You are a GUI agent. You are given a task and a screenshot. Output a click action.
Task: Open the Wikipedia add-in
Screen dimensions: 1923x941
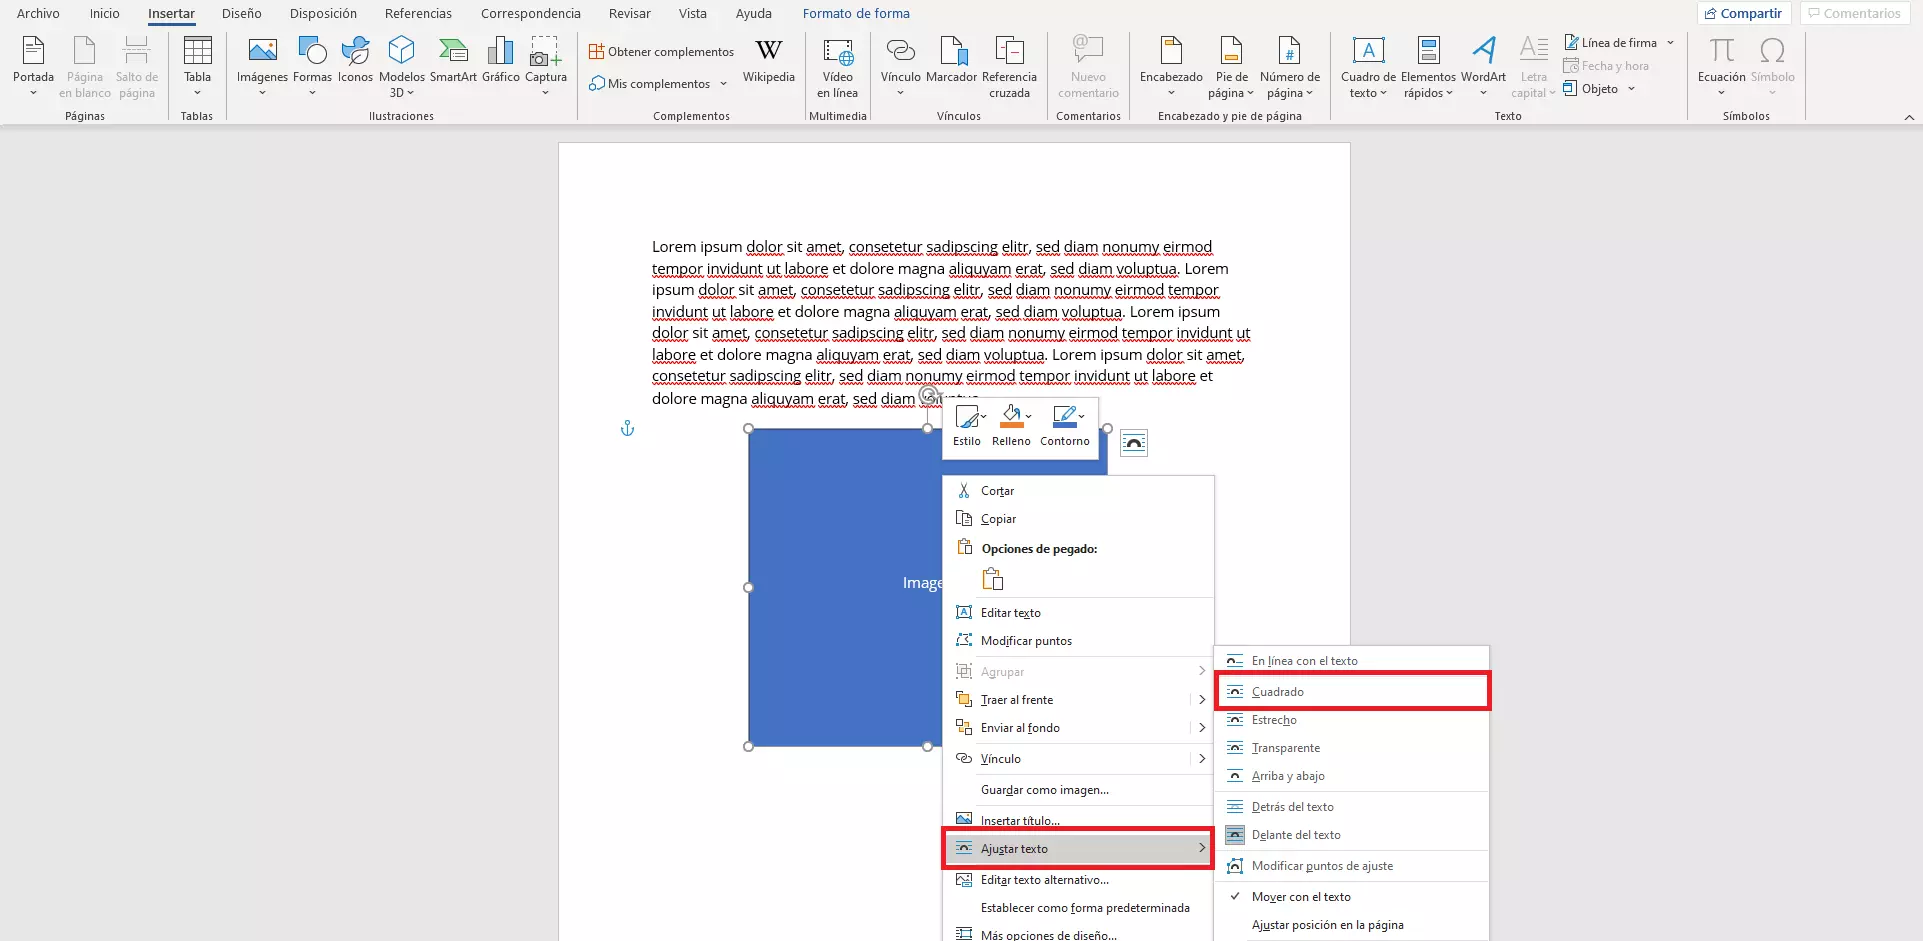coord(768,60)
